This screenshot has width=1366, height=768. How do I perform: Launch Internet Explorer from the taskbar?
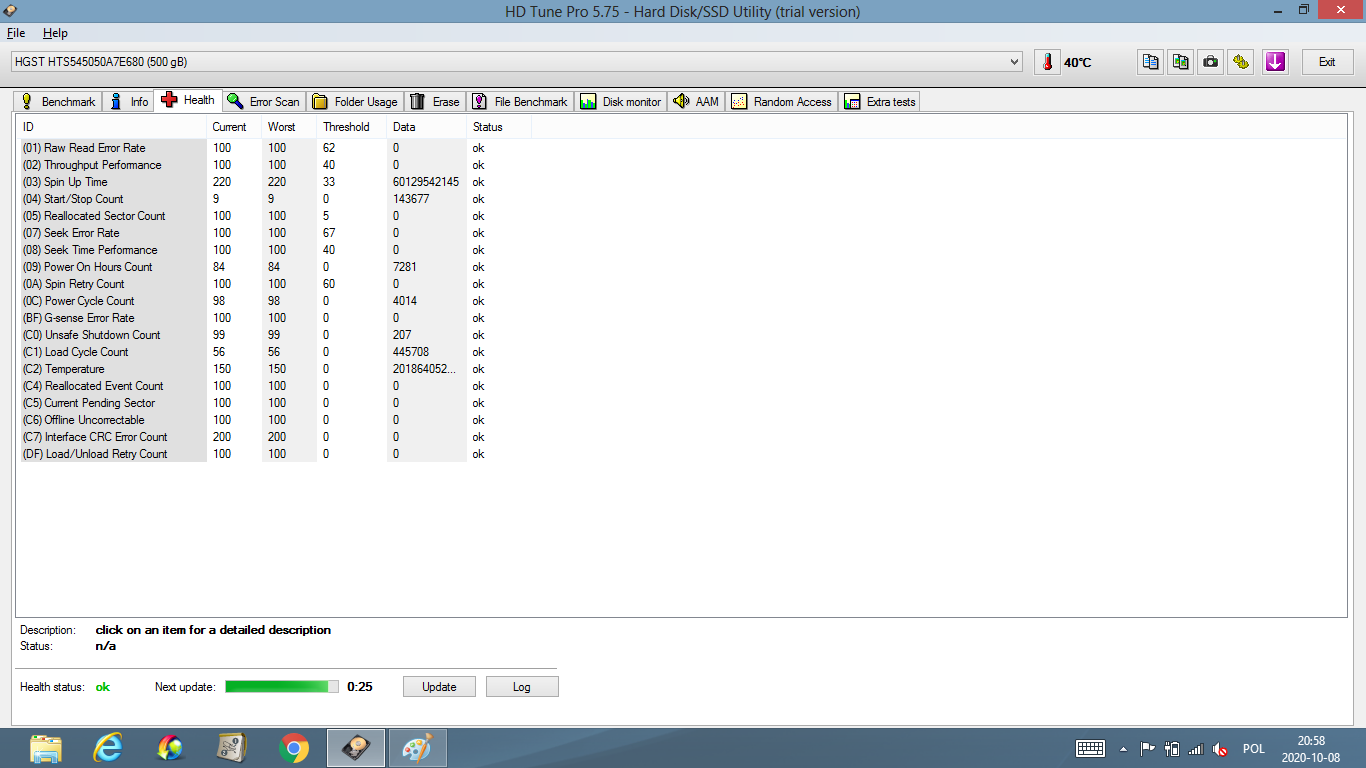pyautogui.click(x=108, y=748)
